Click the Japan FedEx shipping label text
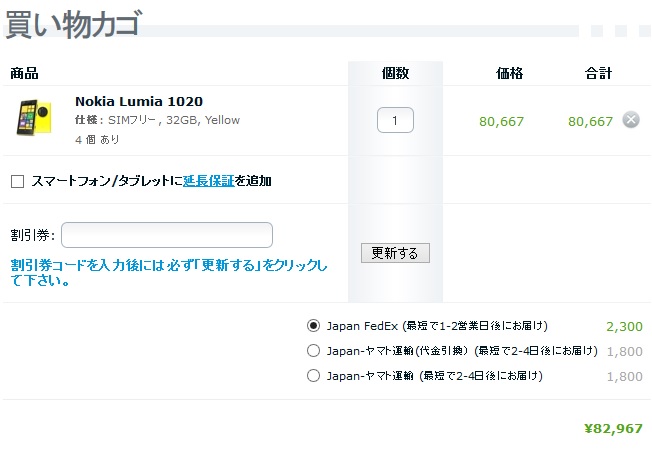The width and height of the screenshot is (652, 449). (437, 326)
